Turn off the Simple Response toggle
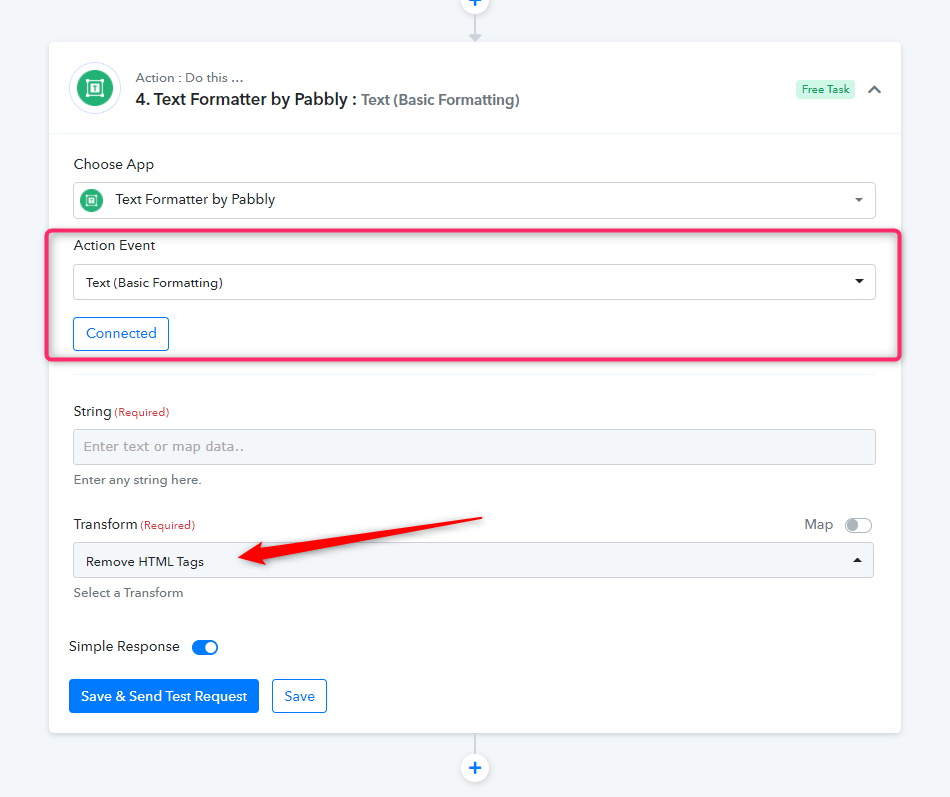This screenshot has width=950, height=797. point(205,647)
